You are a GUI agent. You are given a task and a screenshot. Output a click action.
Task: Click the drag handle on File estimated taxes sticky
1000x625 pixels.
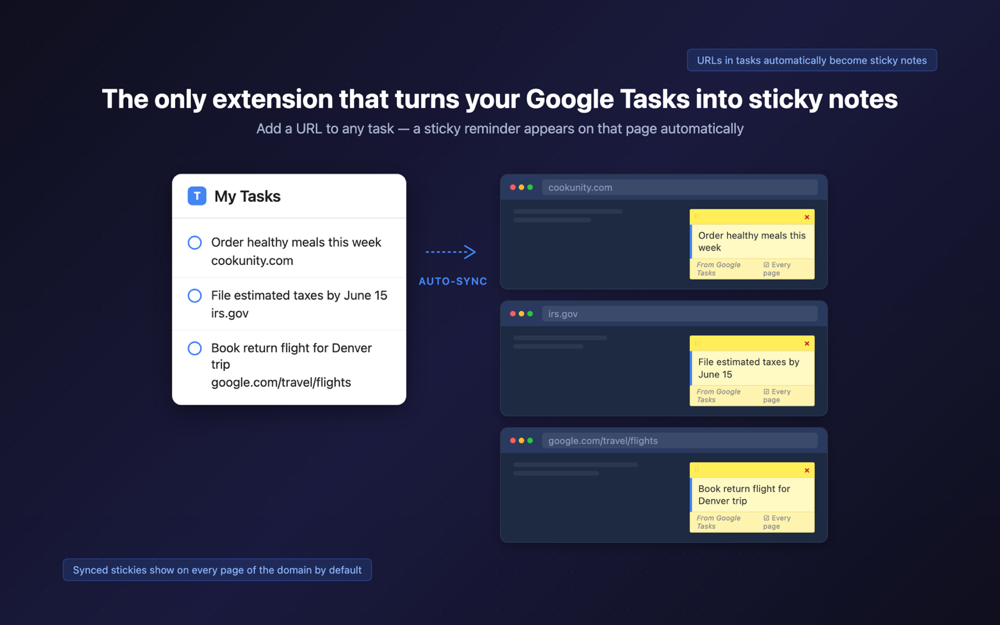coord(696,344)
